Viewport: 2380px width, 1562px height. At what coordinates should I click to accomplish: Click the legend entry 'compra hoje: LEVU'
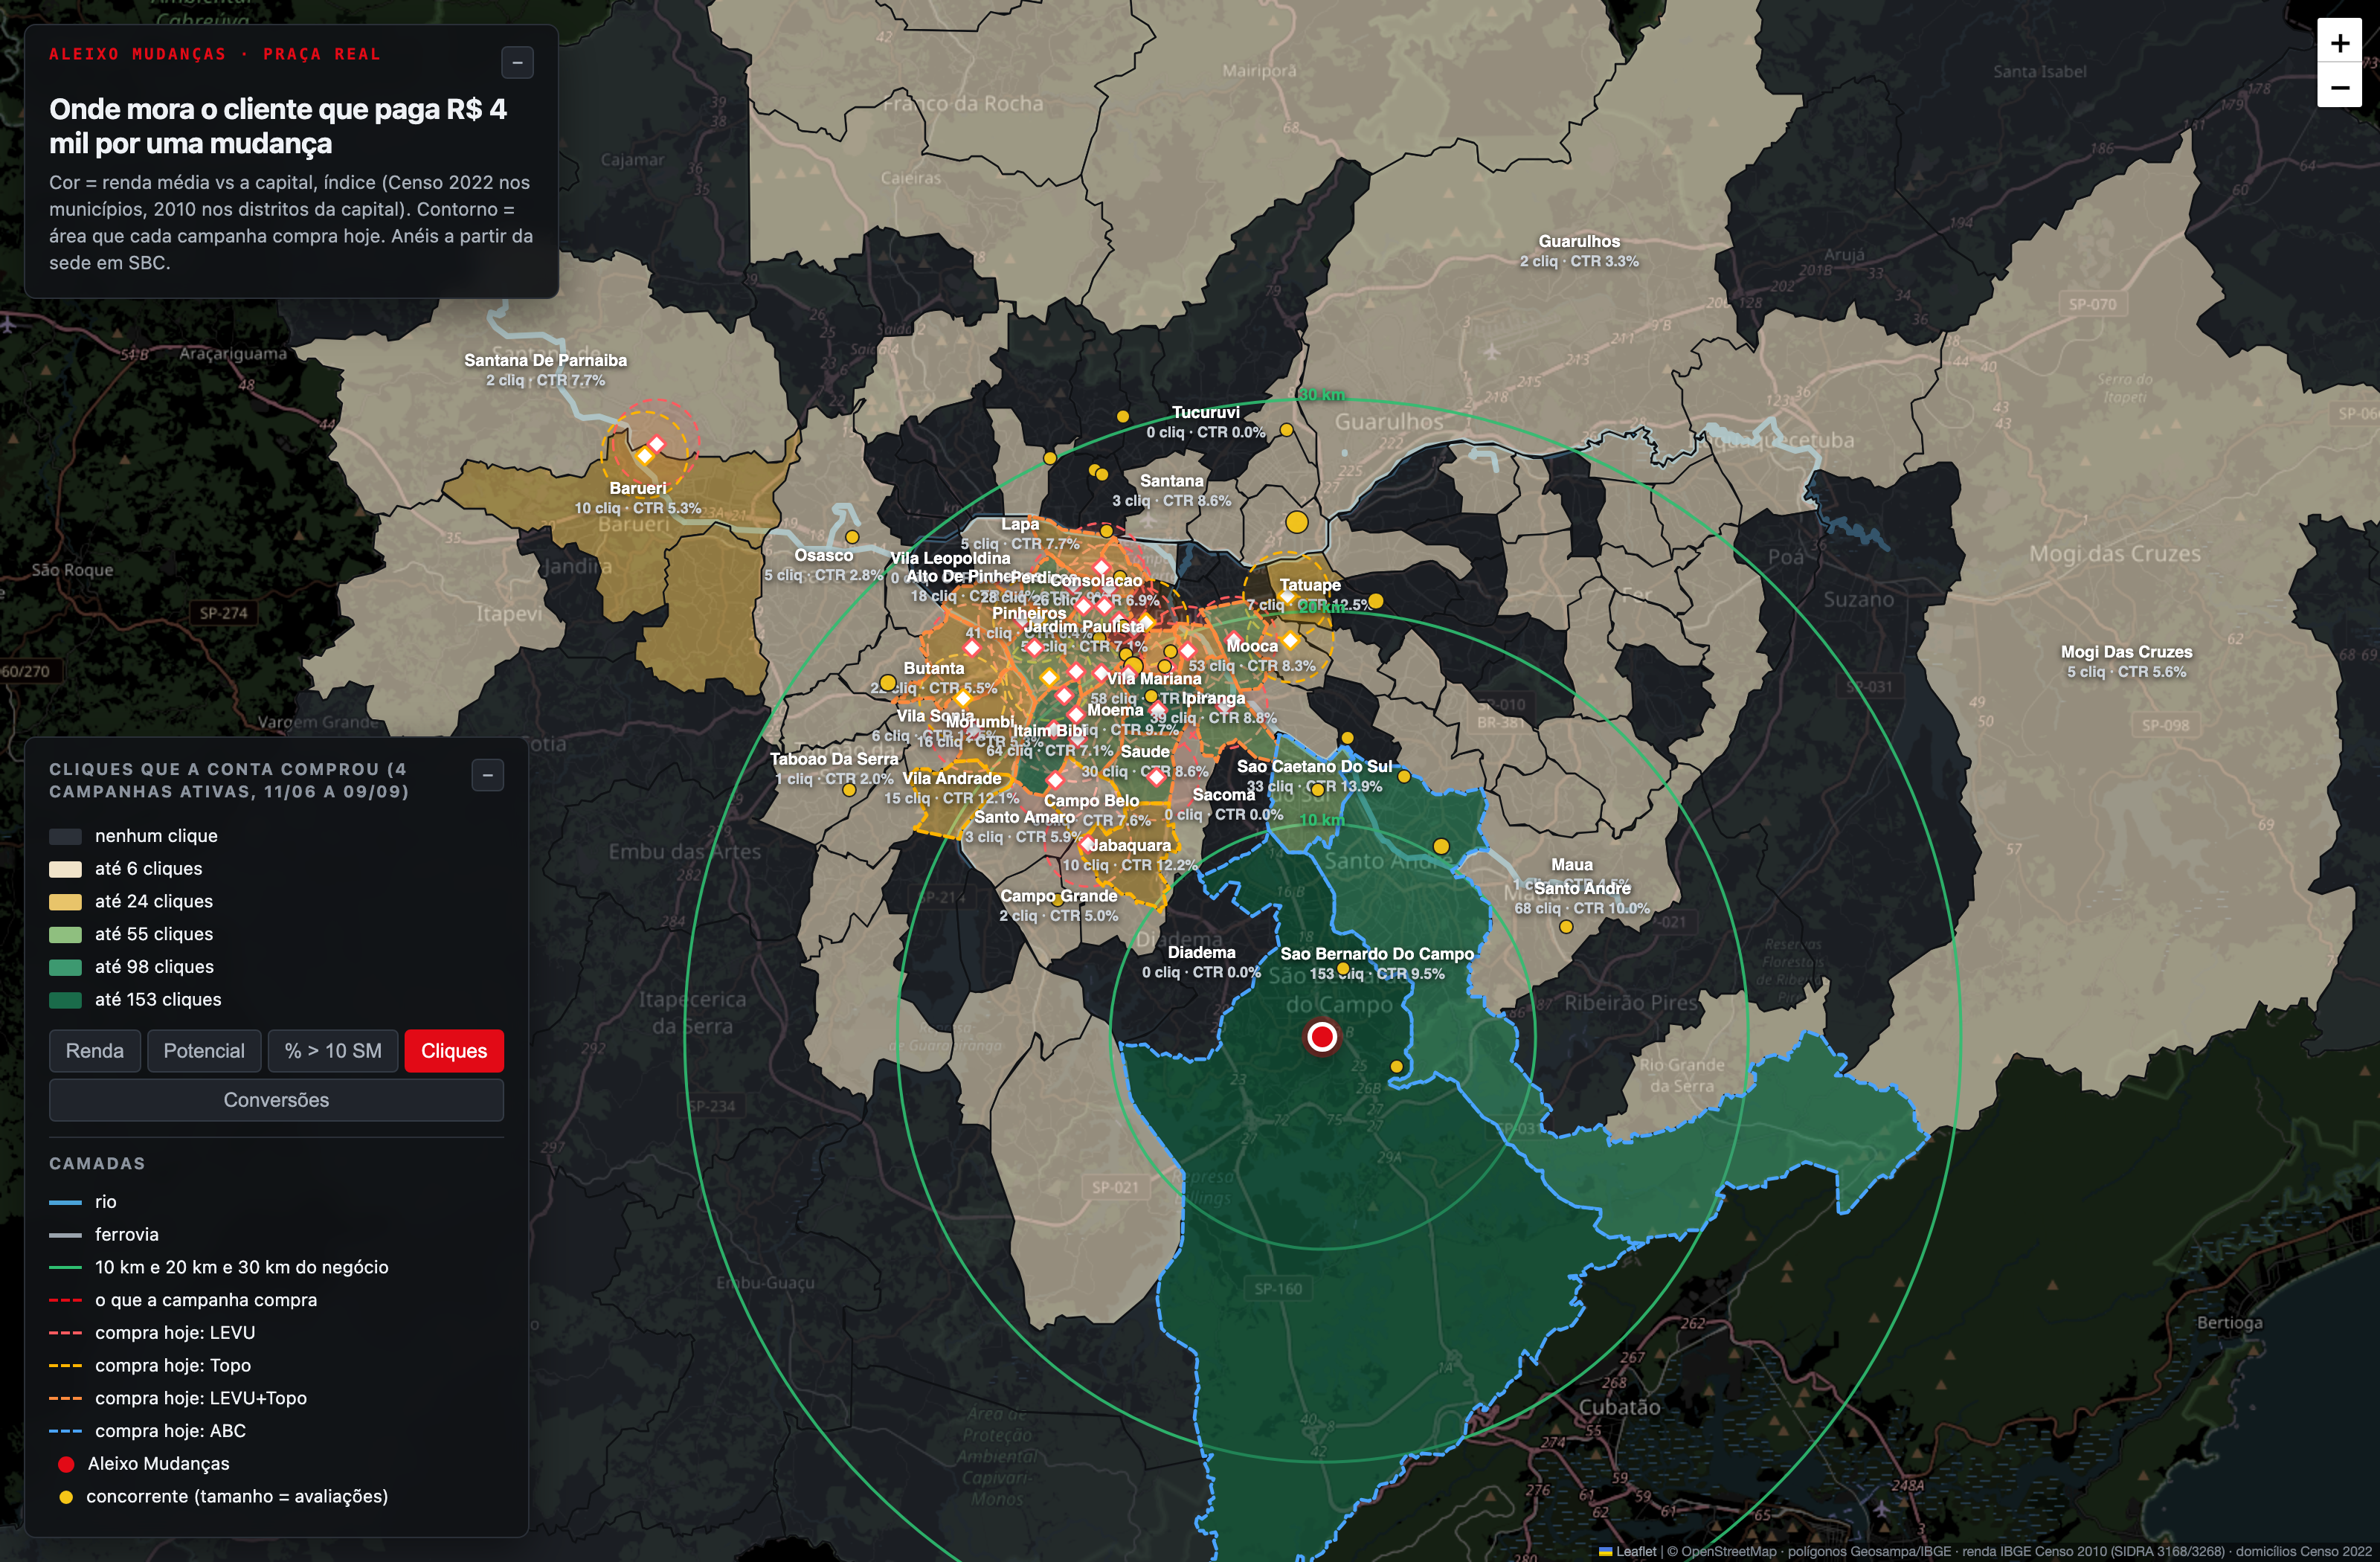[175, 1333]
